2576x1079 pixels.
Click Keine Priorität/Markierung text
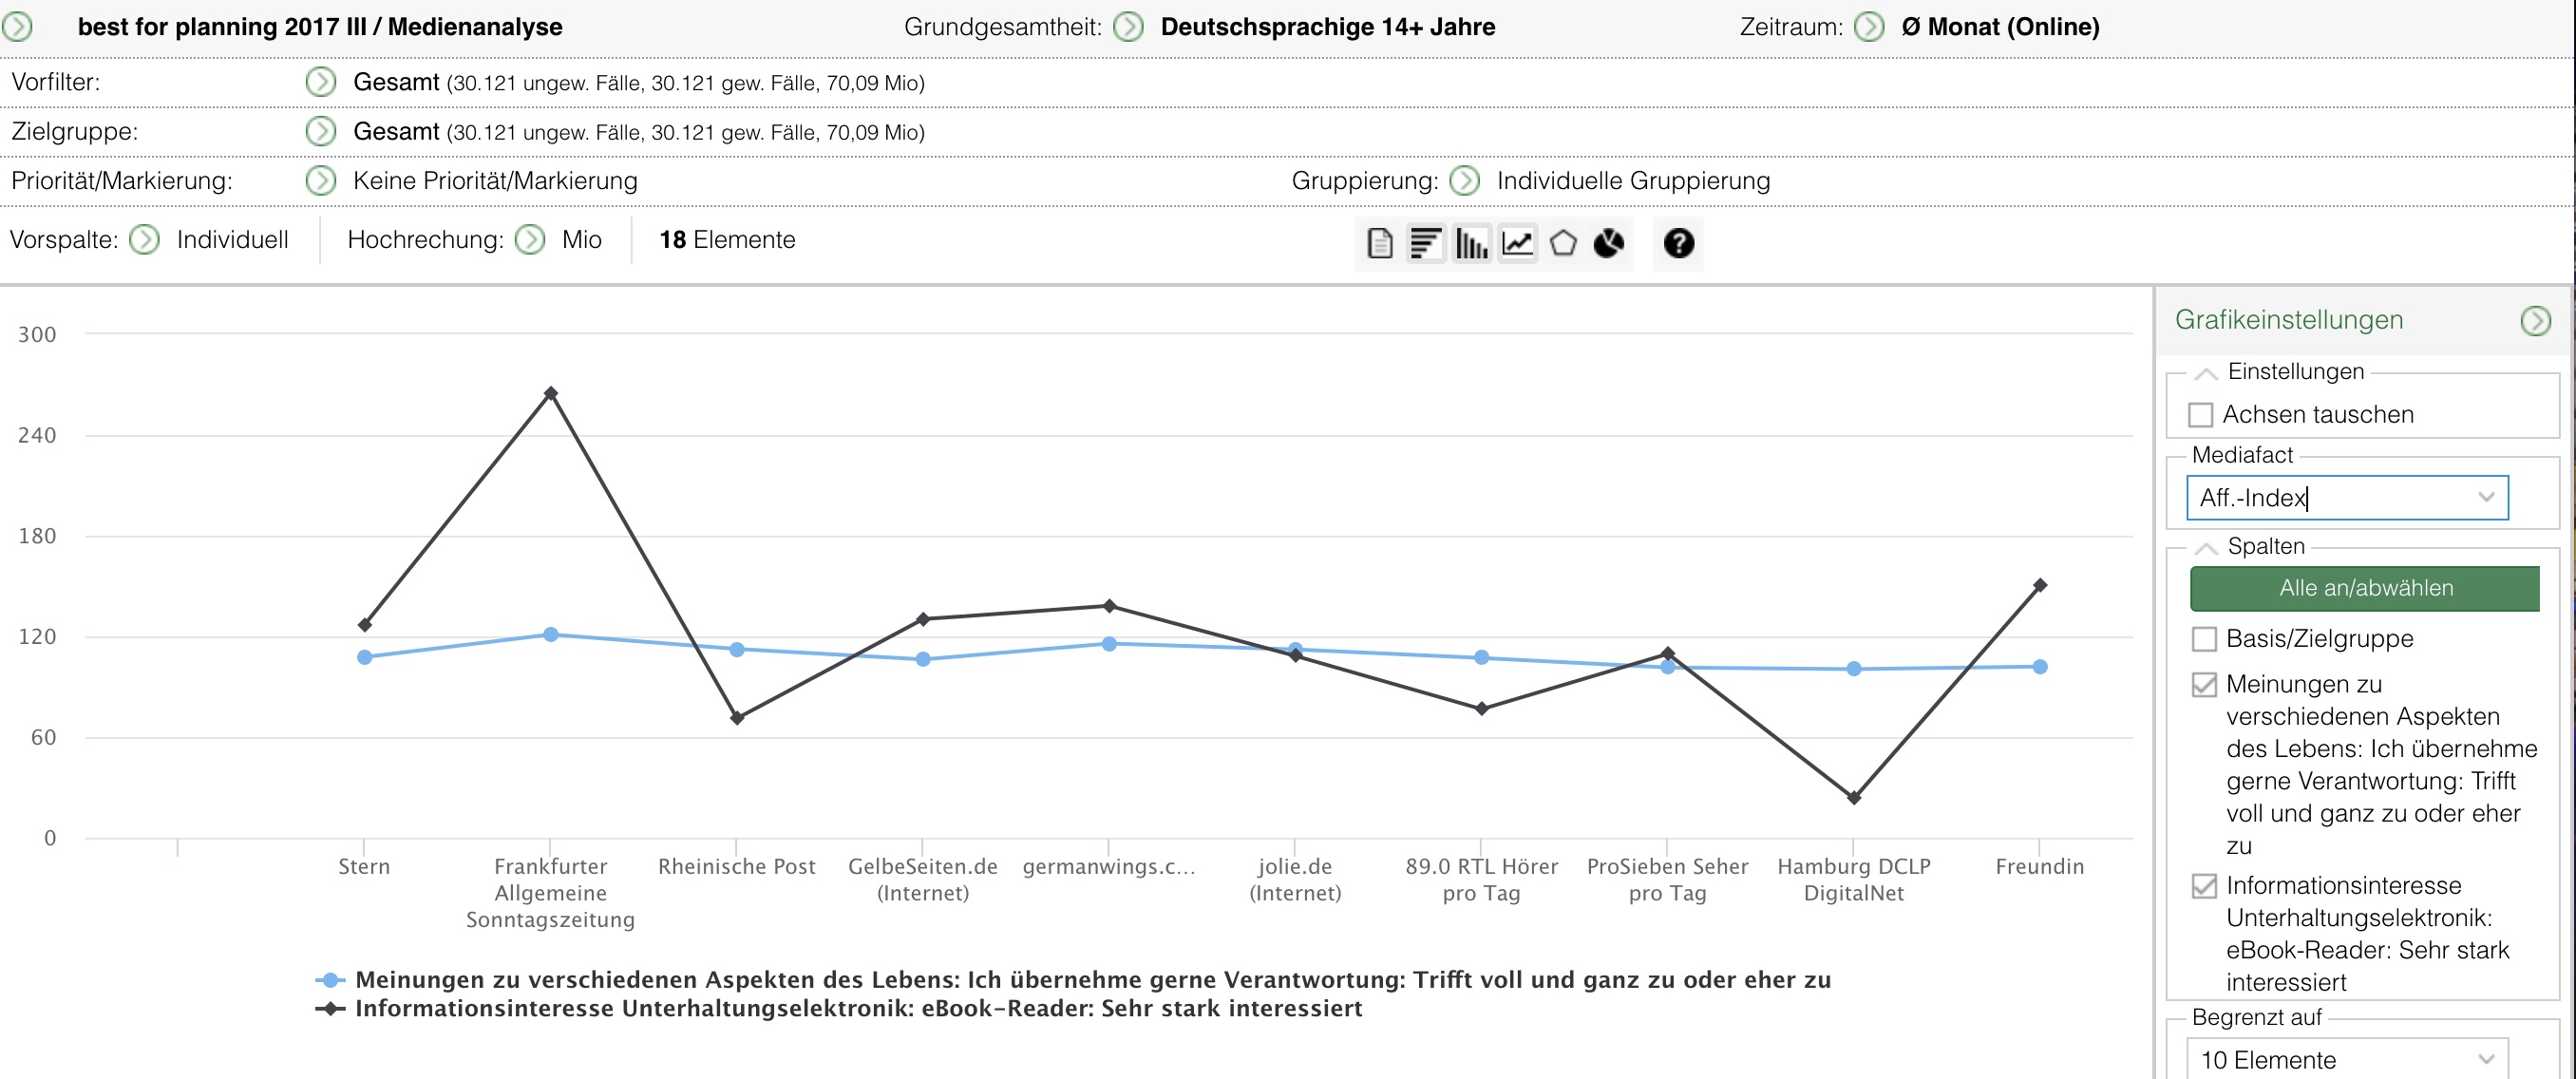click(x=495, y=181)
